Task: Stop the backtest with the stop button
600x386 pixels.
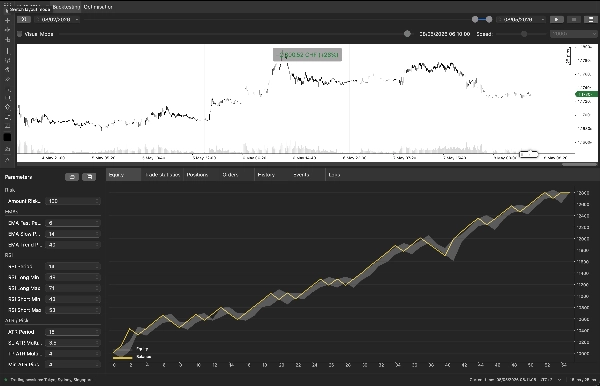Action: coord(574,20)
